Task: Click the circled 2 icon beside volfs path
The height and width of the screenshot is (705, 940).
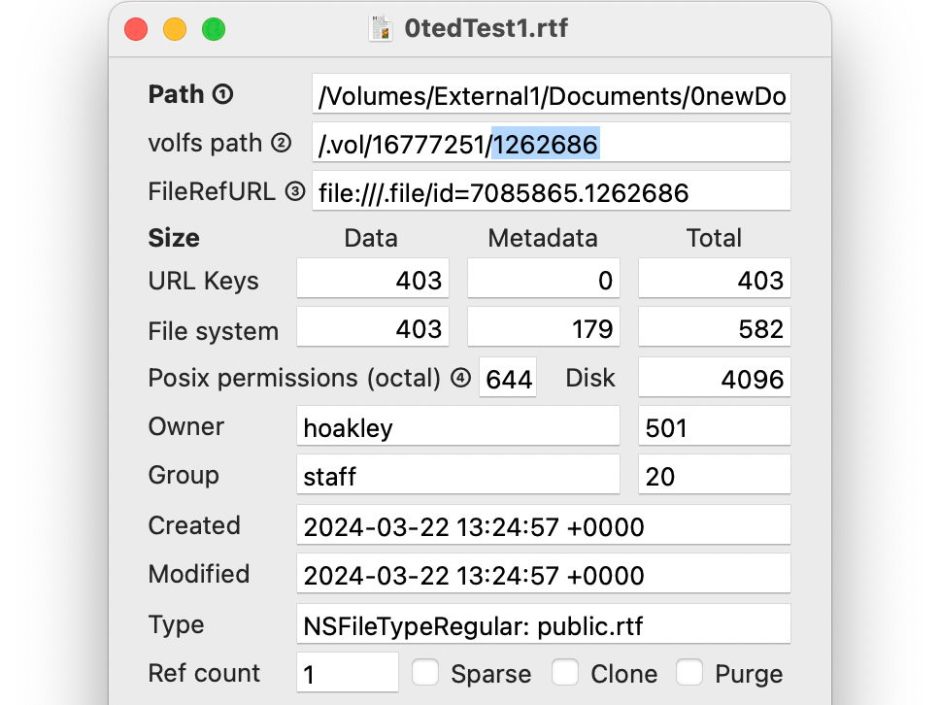Action: point(281,144)
